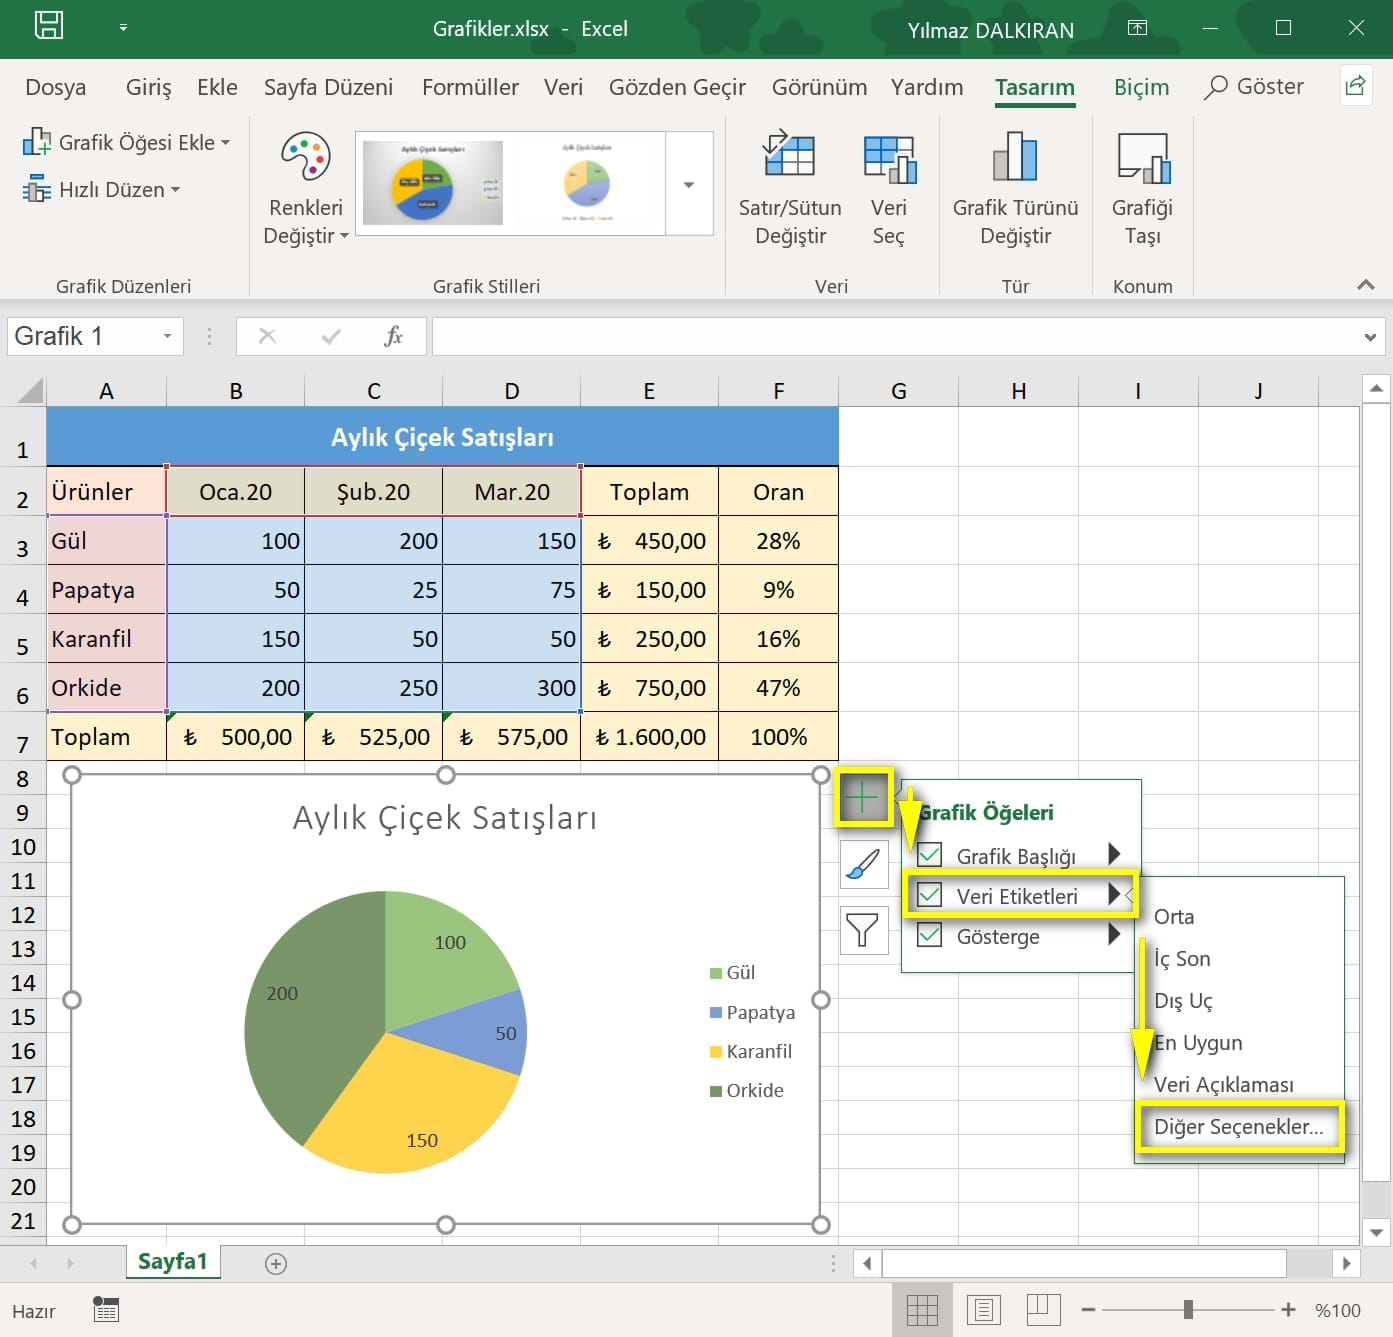Image resolution: width=1393 pixels, height=1337 pixels.
Task: Click the vertical scrollbar down arrow
Action: 1376,1232
